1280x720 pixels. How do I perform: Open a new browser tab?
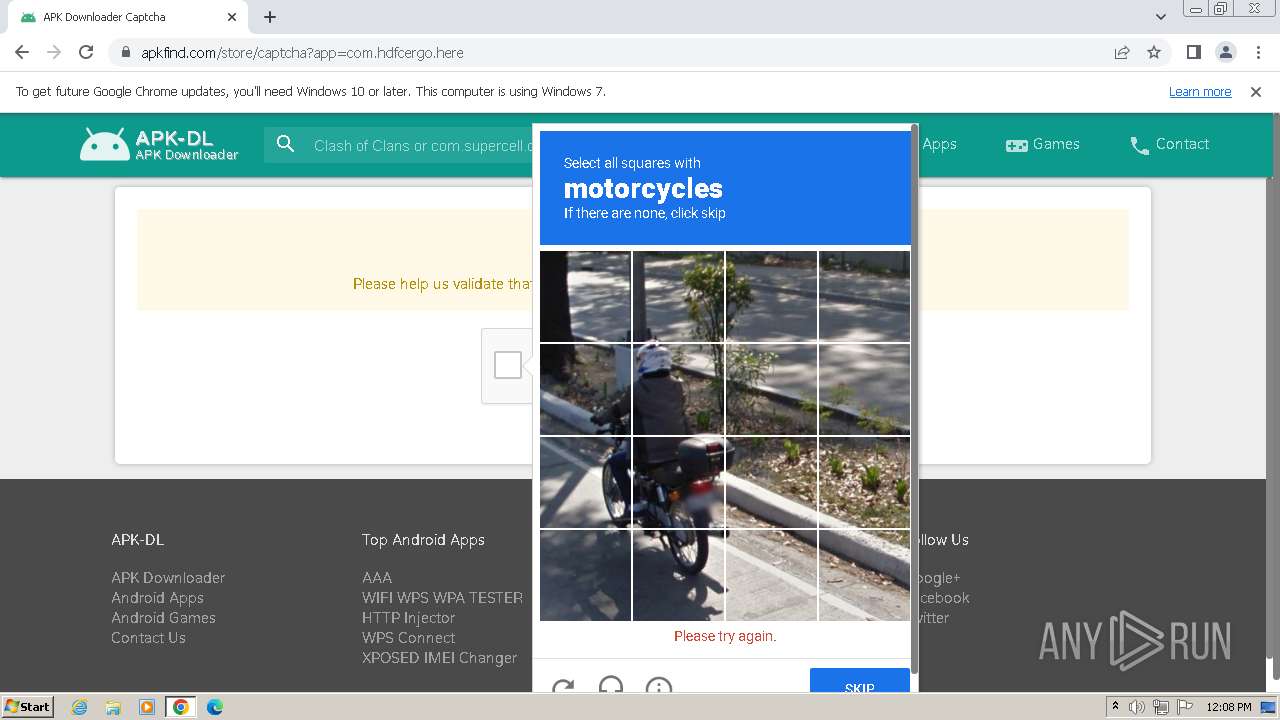[270, 17]
